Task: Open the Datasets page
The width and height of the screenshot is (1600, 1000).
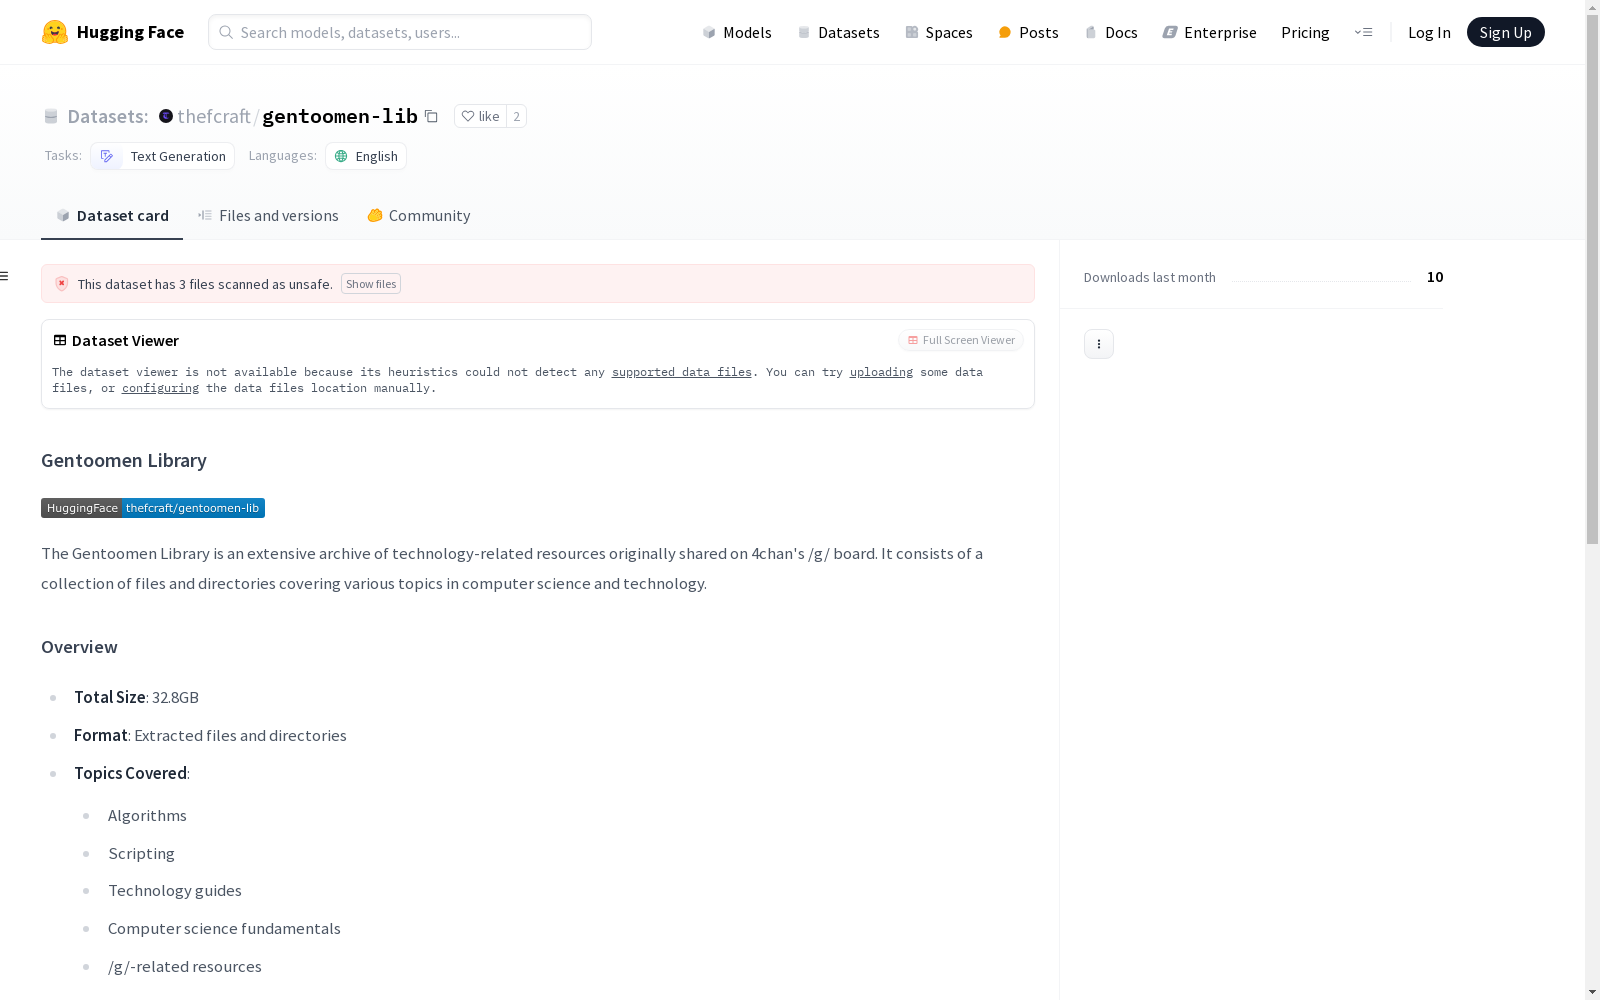Action: click(x=838, y=32)
